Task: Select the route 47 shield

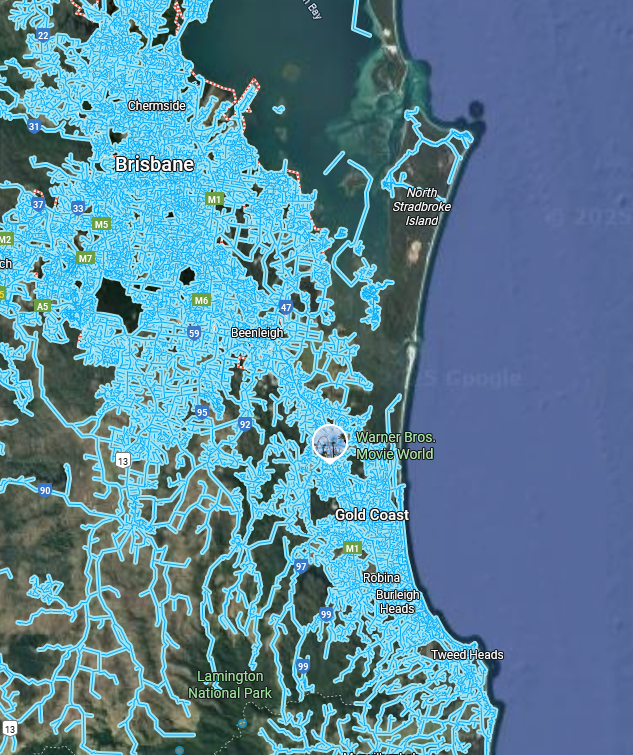Action: click(286, 308)
